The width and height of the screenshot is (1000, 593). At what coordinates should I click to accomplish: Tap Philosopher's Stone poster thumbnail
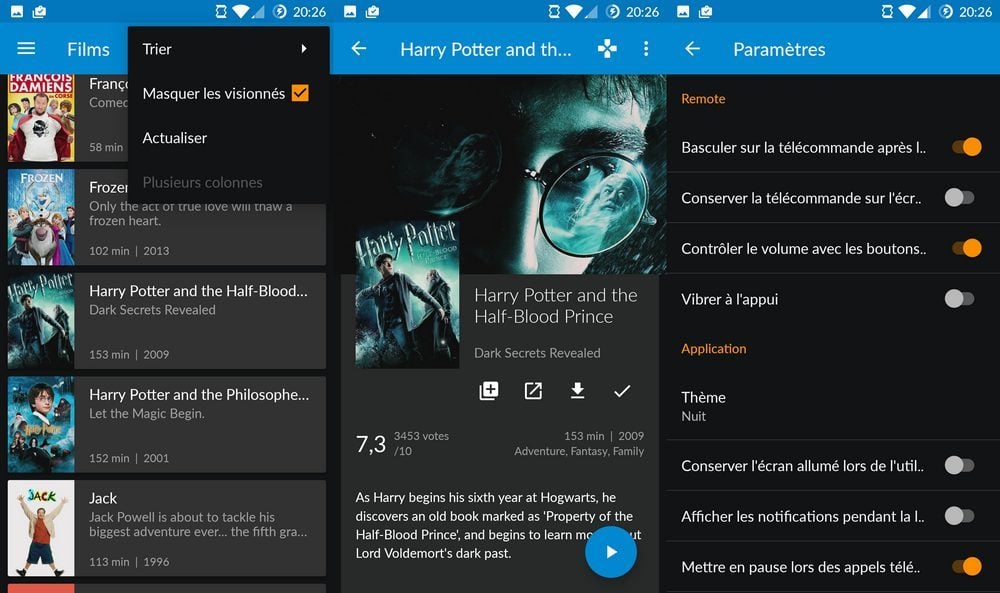pyautogui.click(x=41, y=425)
